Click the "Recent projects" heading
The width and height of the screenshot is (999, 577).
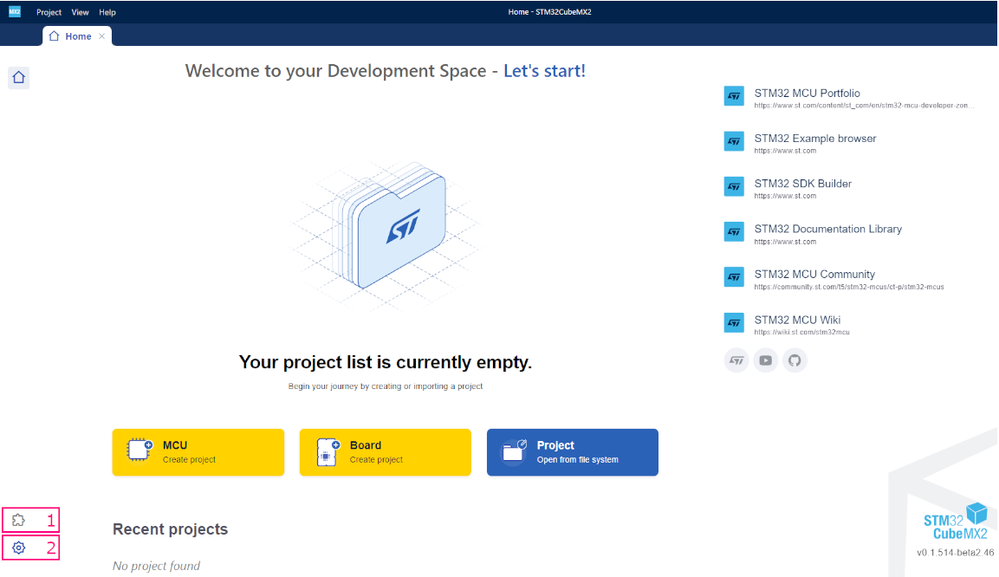pyautogui.click(x=170, y=529)
